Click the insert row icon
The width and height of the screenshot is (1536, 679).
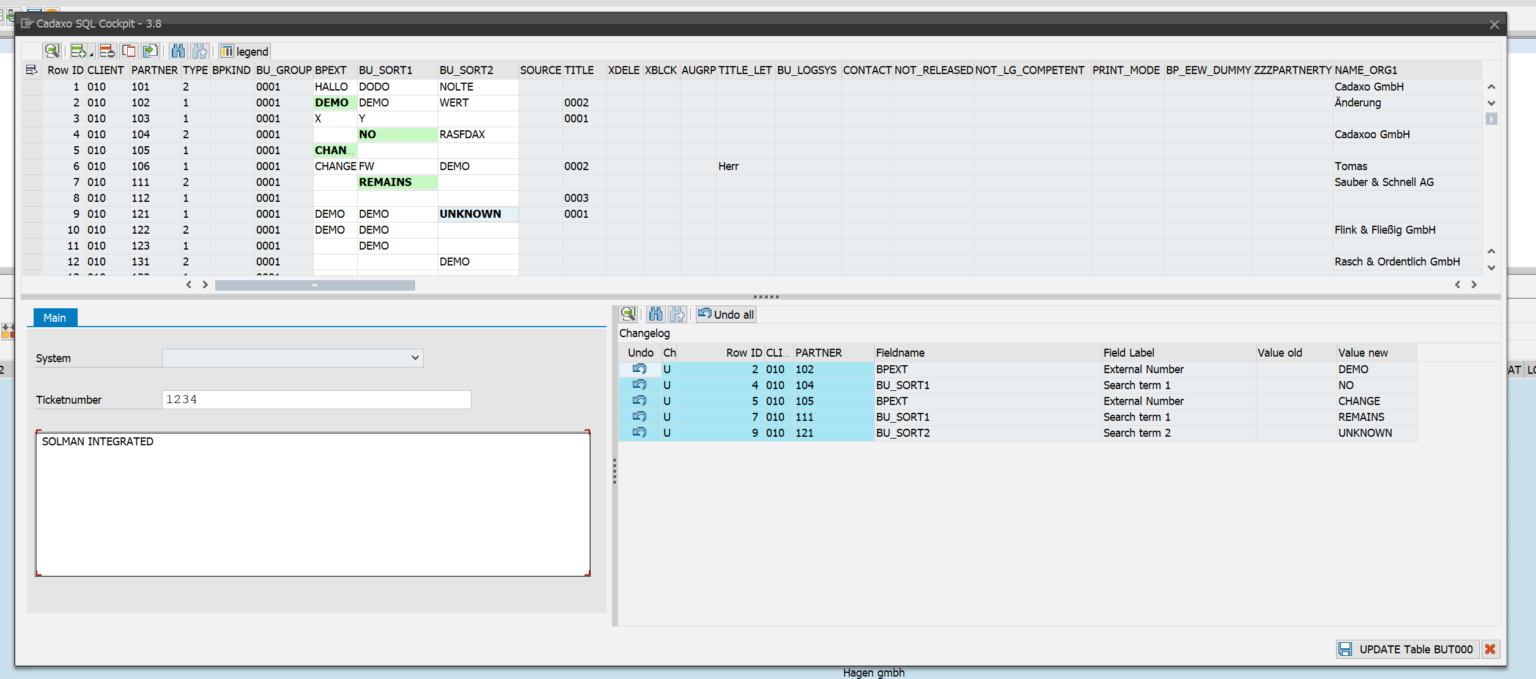[x=76, y=51]
